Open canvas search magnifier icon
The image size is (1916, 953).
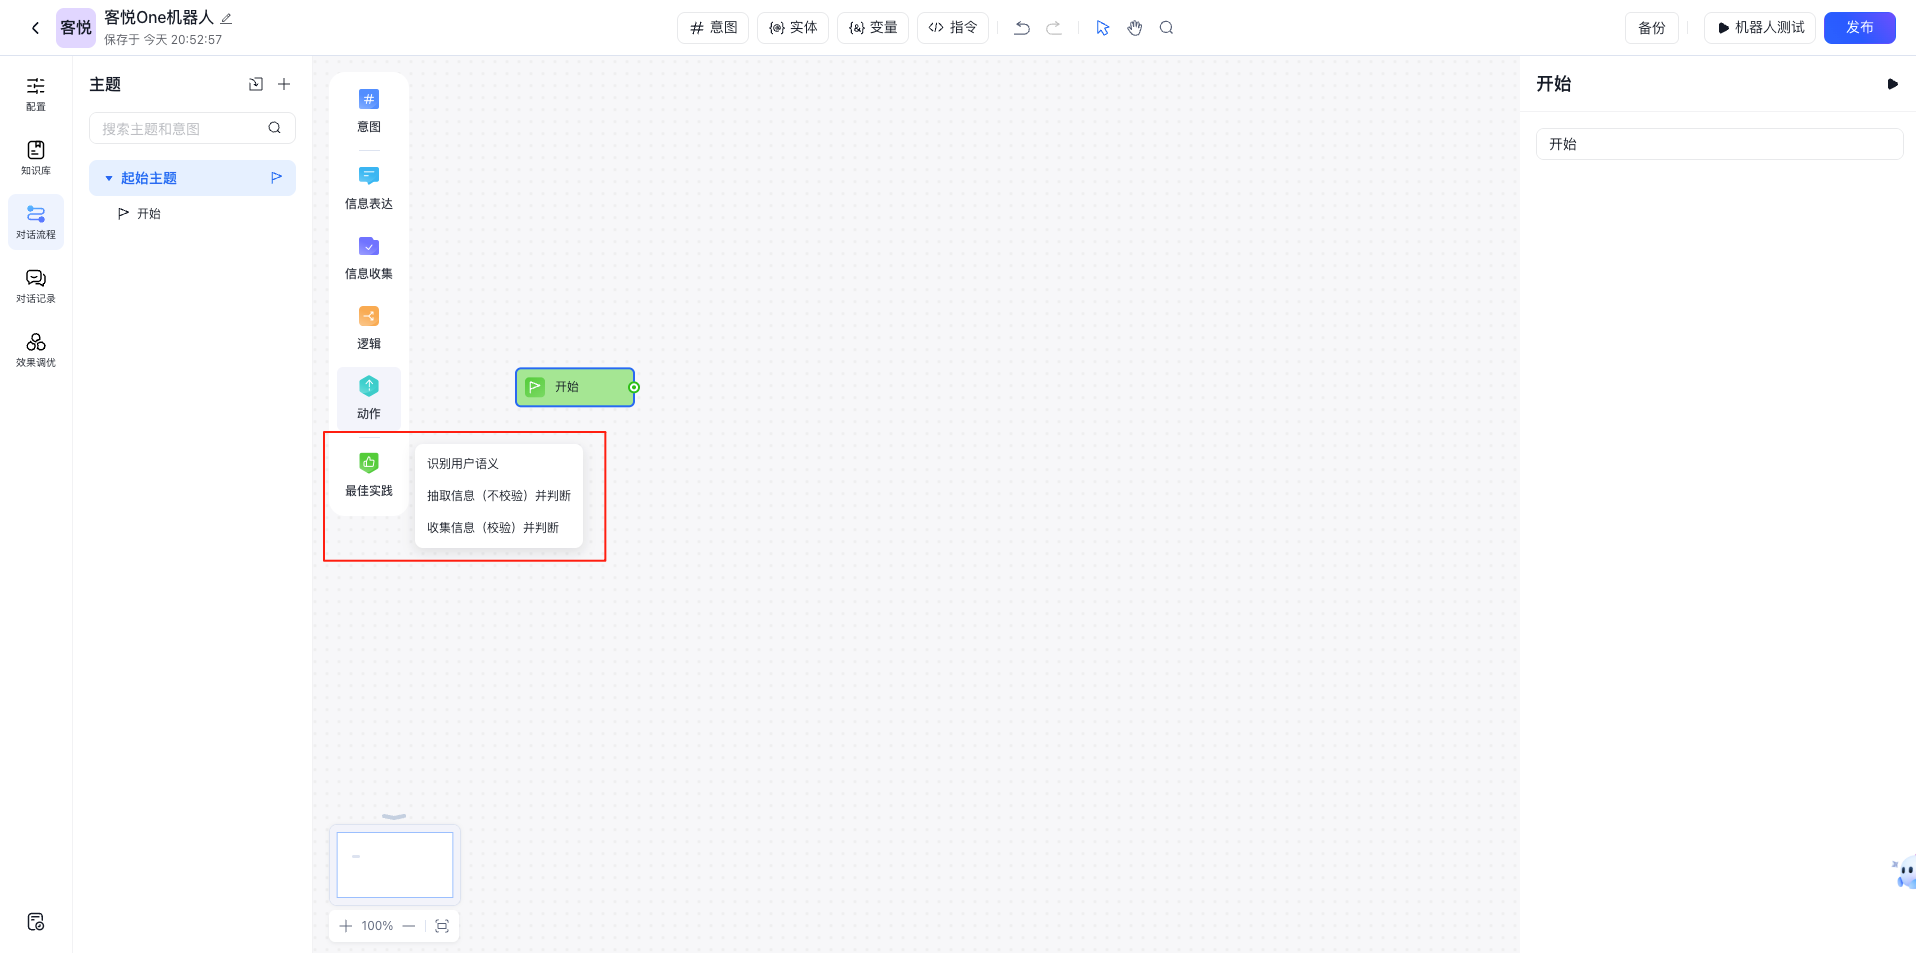coord(1166,28)
